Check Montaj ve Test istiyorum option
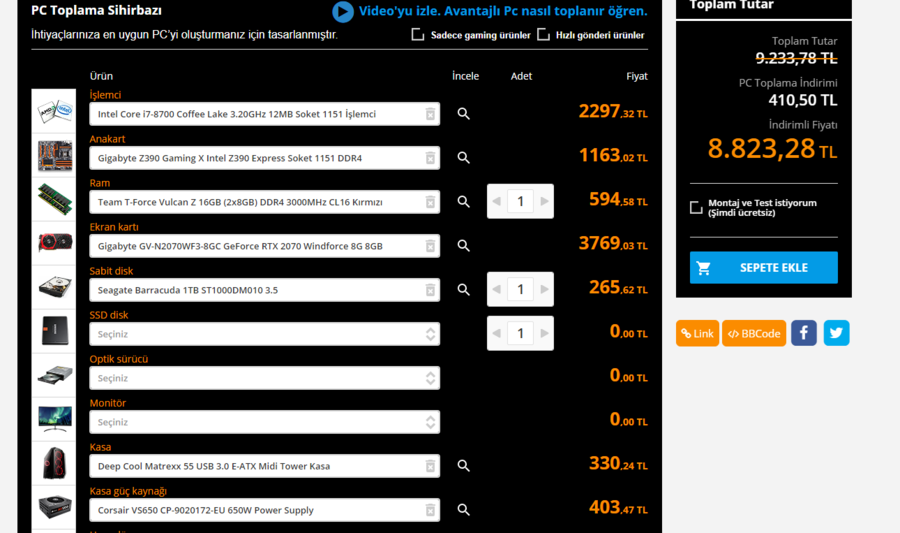Screen dimensions: 900x533 [x=696, y=207]
